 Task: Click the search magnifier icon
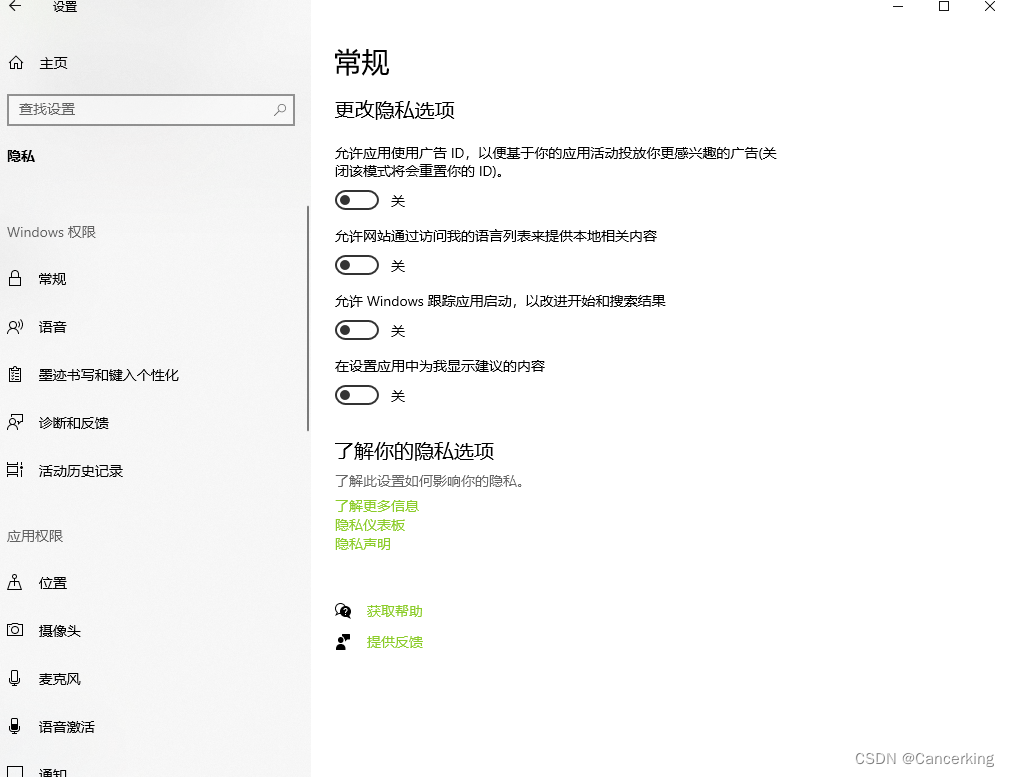[280, 109]
